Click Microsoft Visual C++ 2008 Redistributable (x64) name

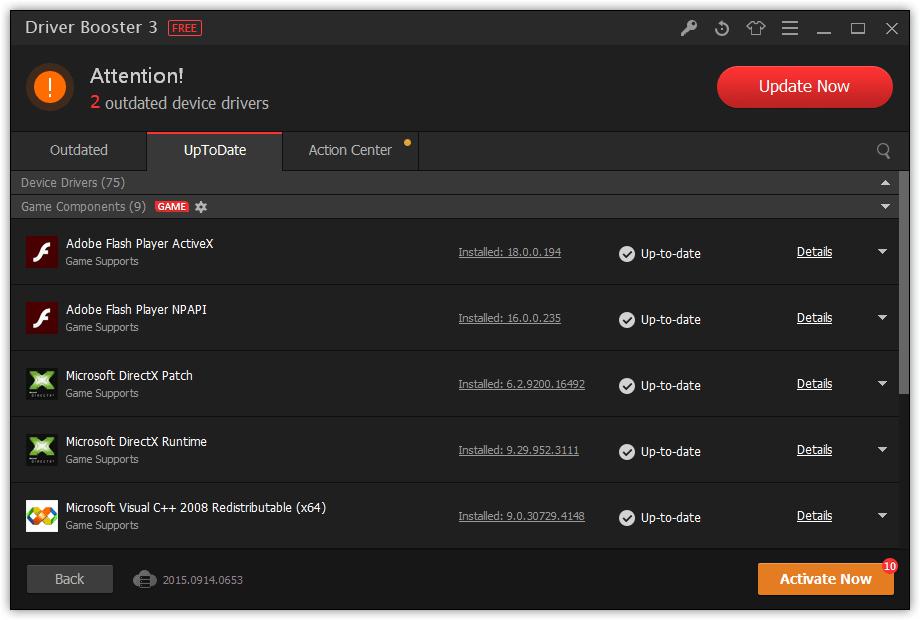tap(196, 507)
